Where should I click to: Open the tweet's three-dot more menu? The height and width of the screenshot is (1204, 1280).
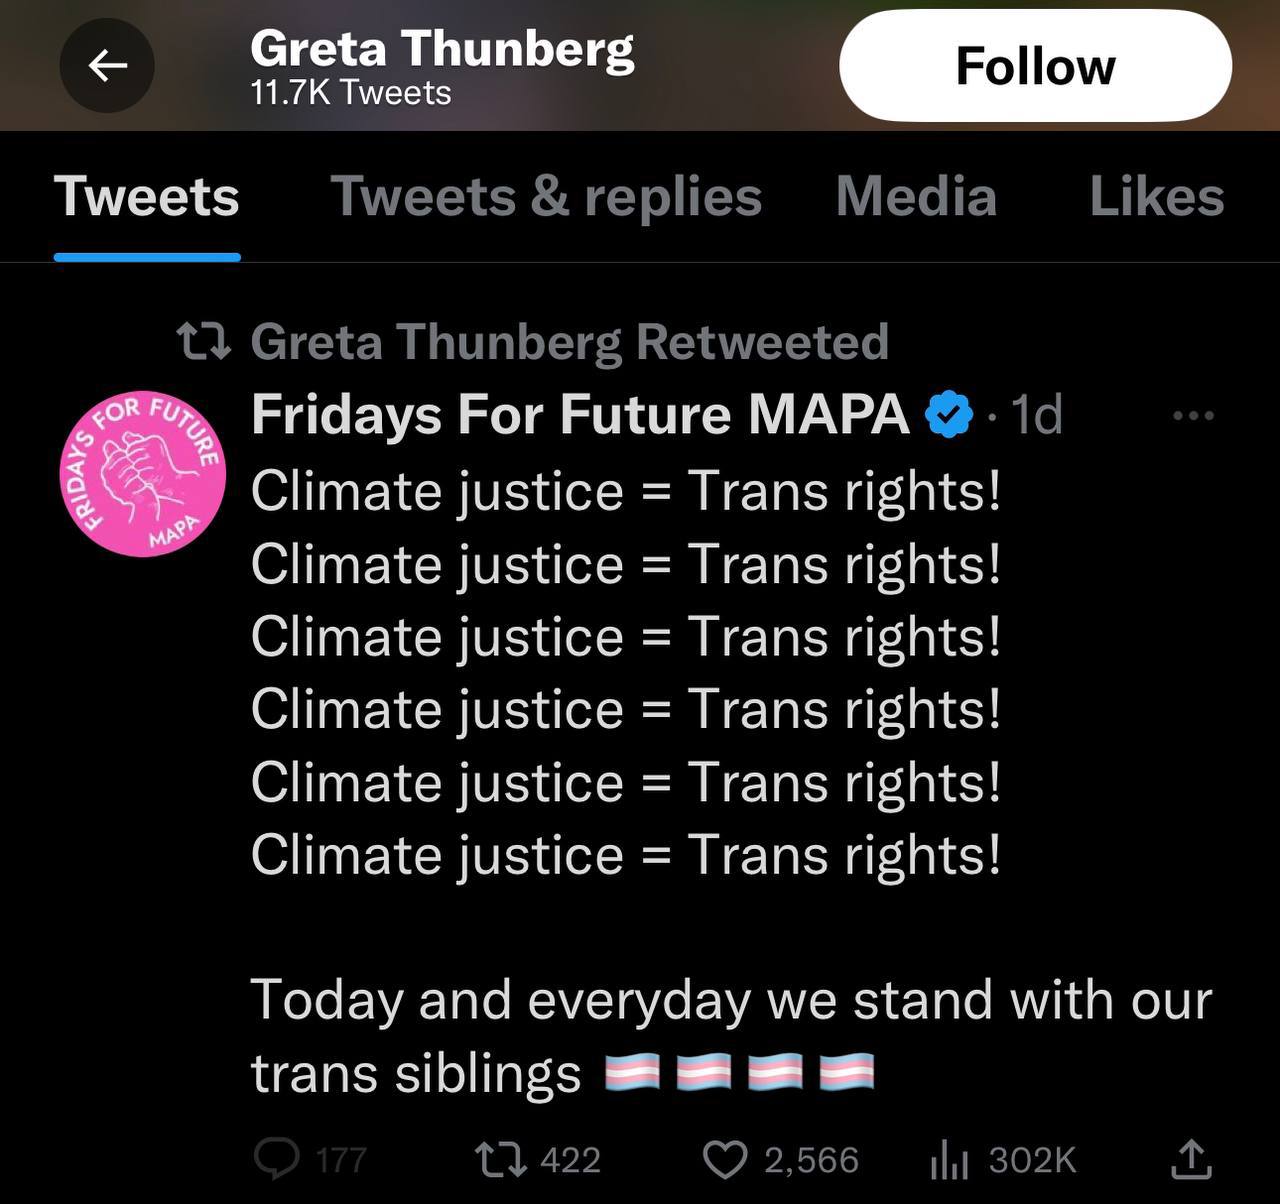tap(1193, 415)
